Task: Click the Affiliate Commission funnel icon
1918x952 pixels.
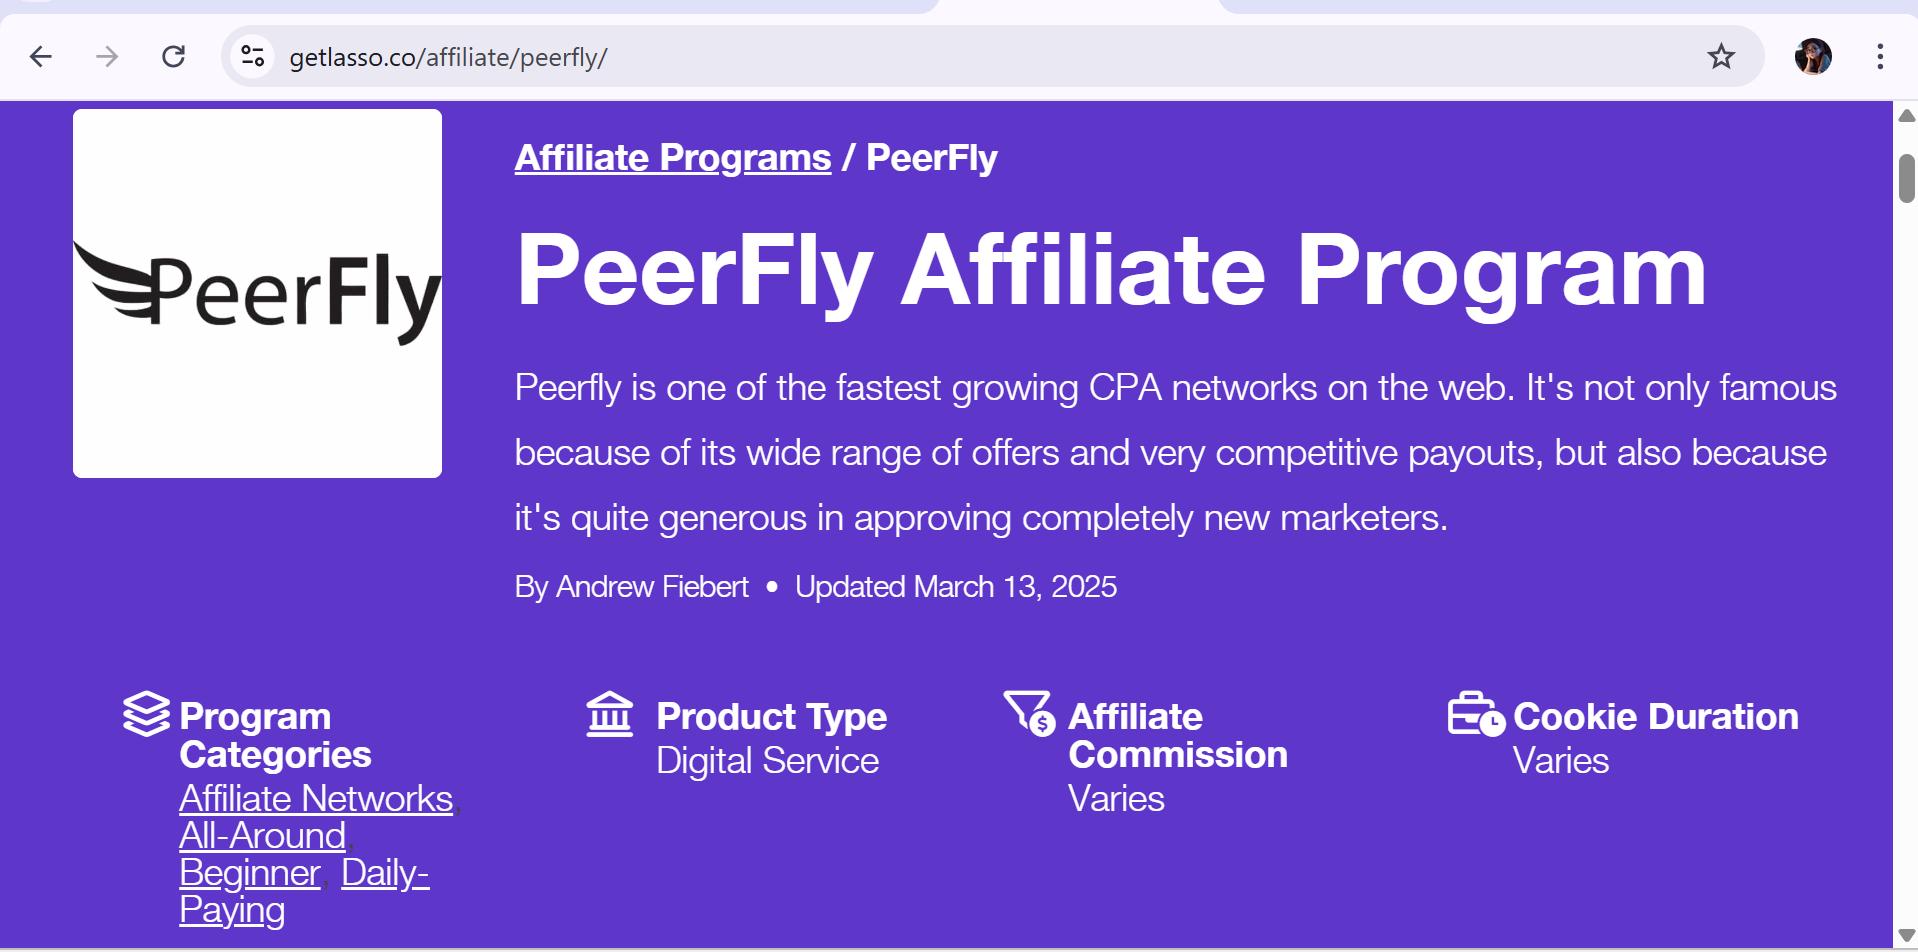Action: [x=1029, y=712]
